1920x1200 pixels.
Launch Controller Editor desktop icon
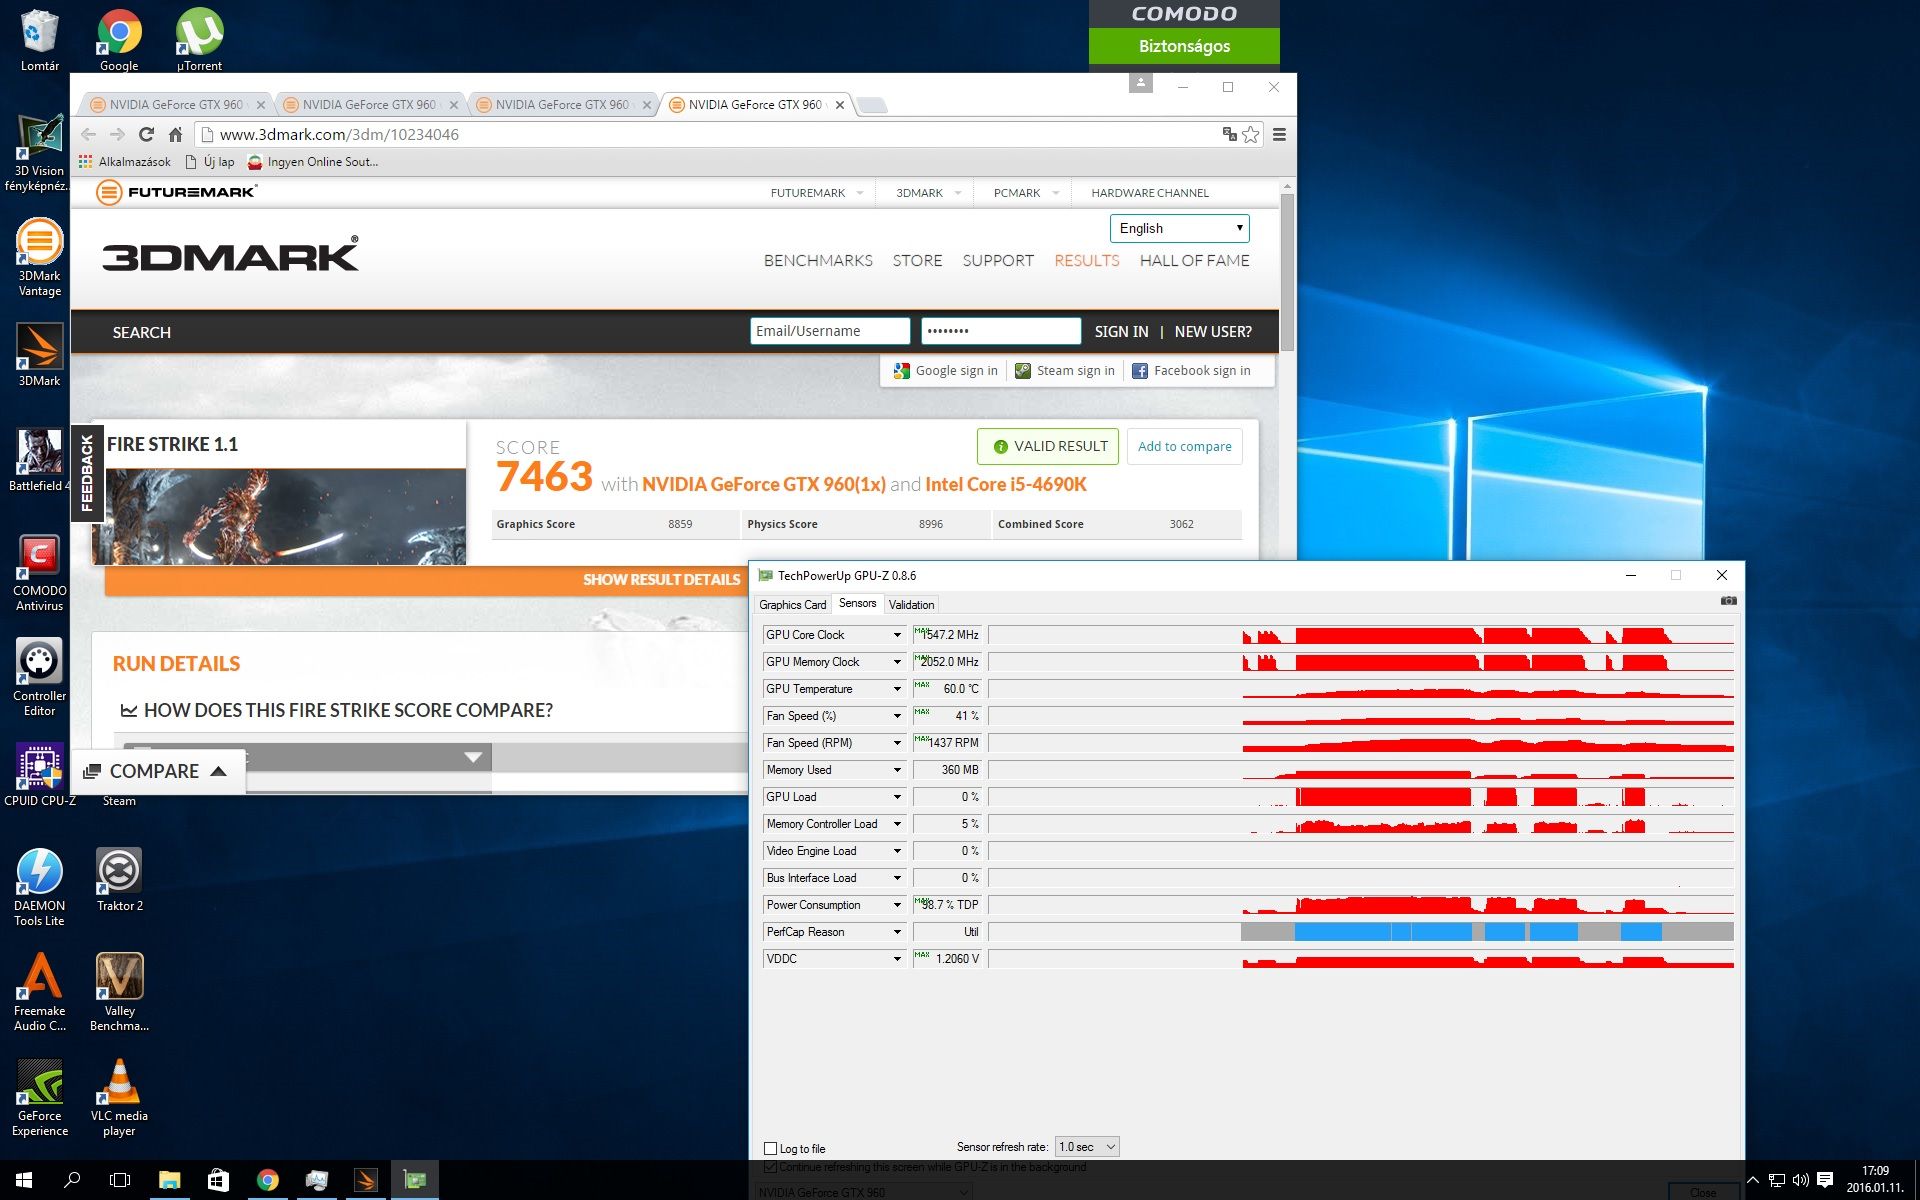(x=40, y=677)
